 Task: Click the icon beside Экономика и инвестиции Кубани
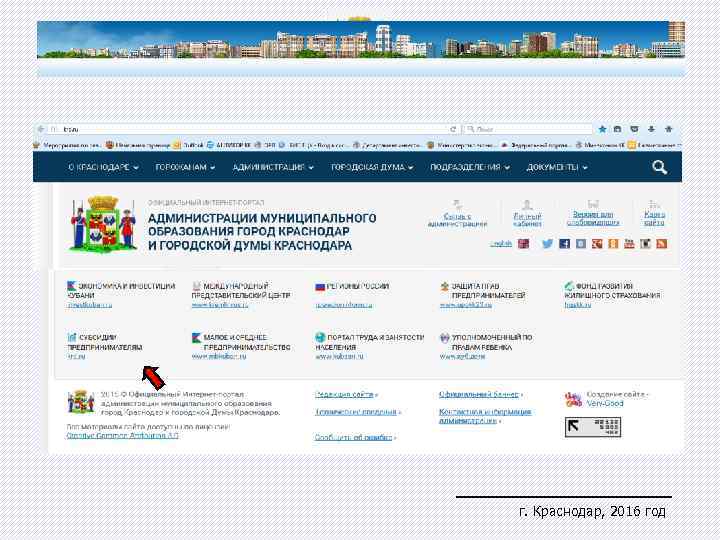(x=72, y=286)
